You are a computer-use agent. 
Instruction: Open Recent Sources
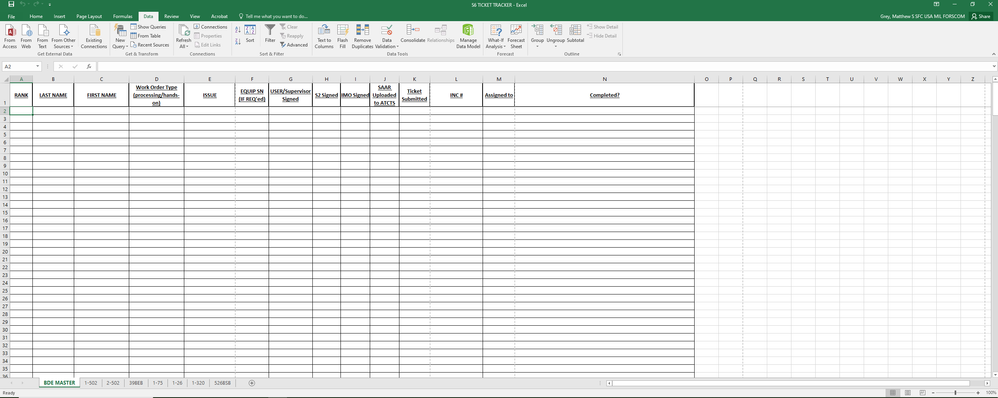coord(150,45)
